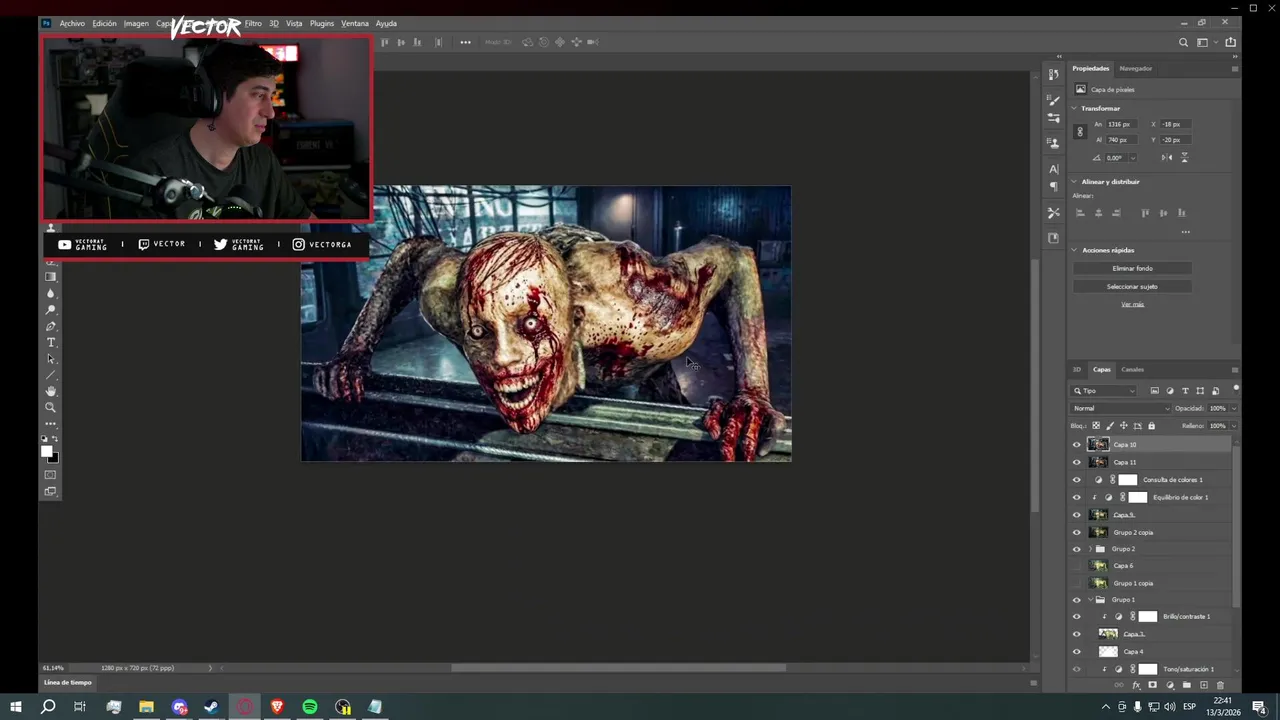
Task: Open the Character panel icon
Action: 1053,169
